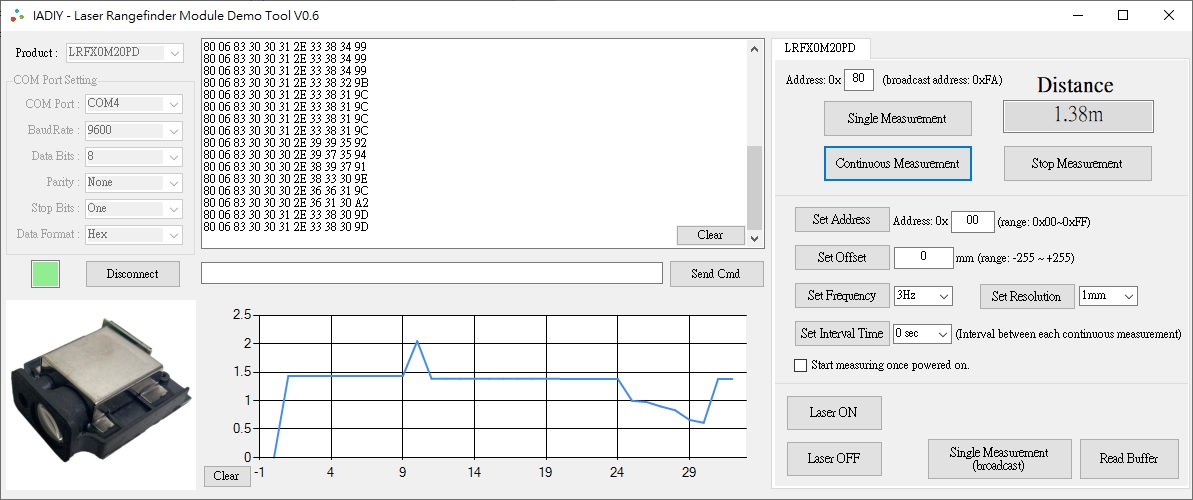Expand the resolution 1mm dropdown

click(1108, 296)
